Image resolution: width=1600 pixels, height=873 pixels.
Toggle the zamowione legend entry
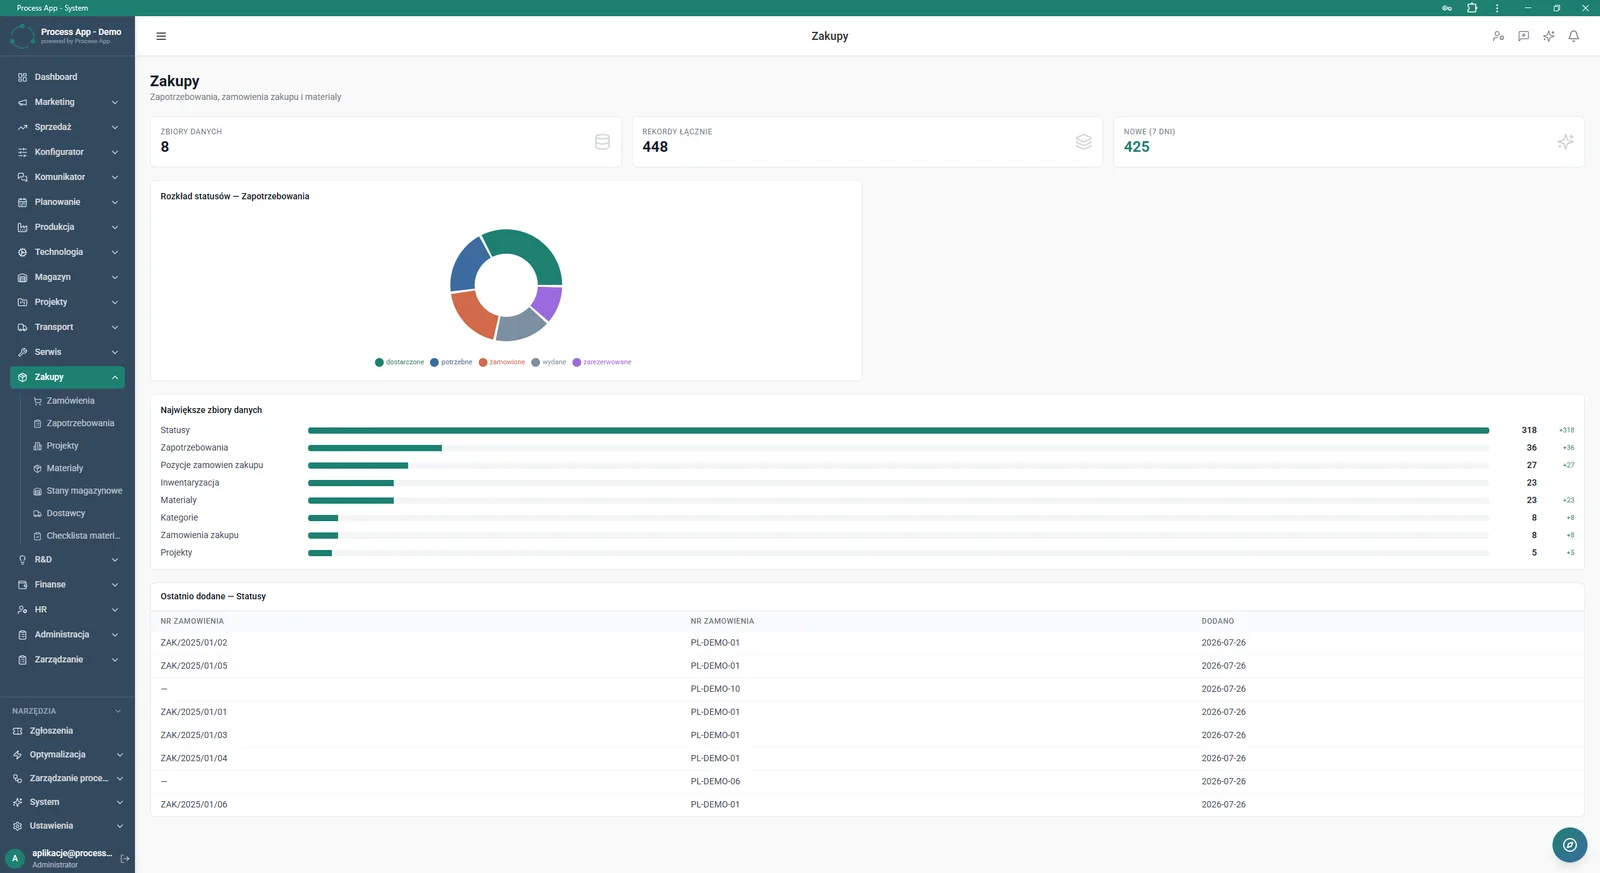502,362
